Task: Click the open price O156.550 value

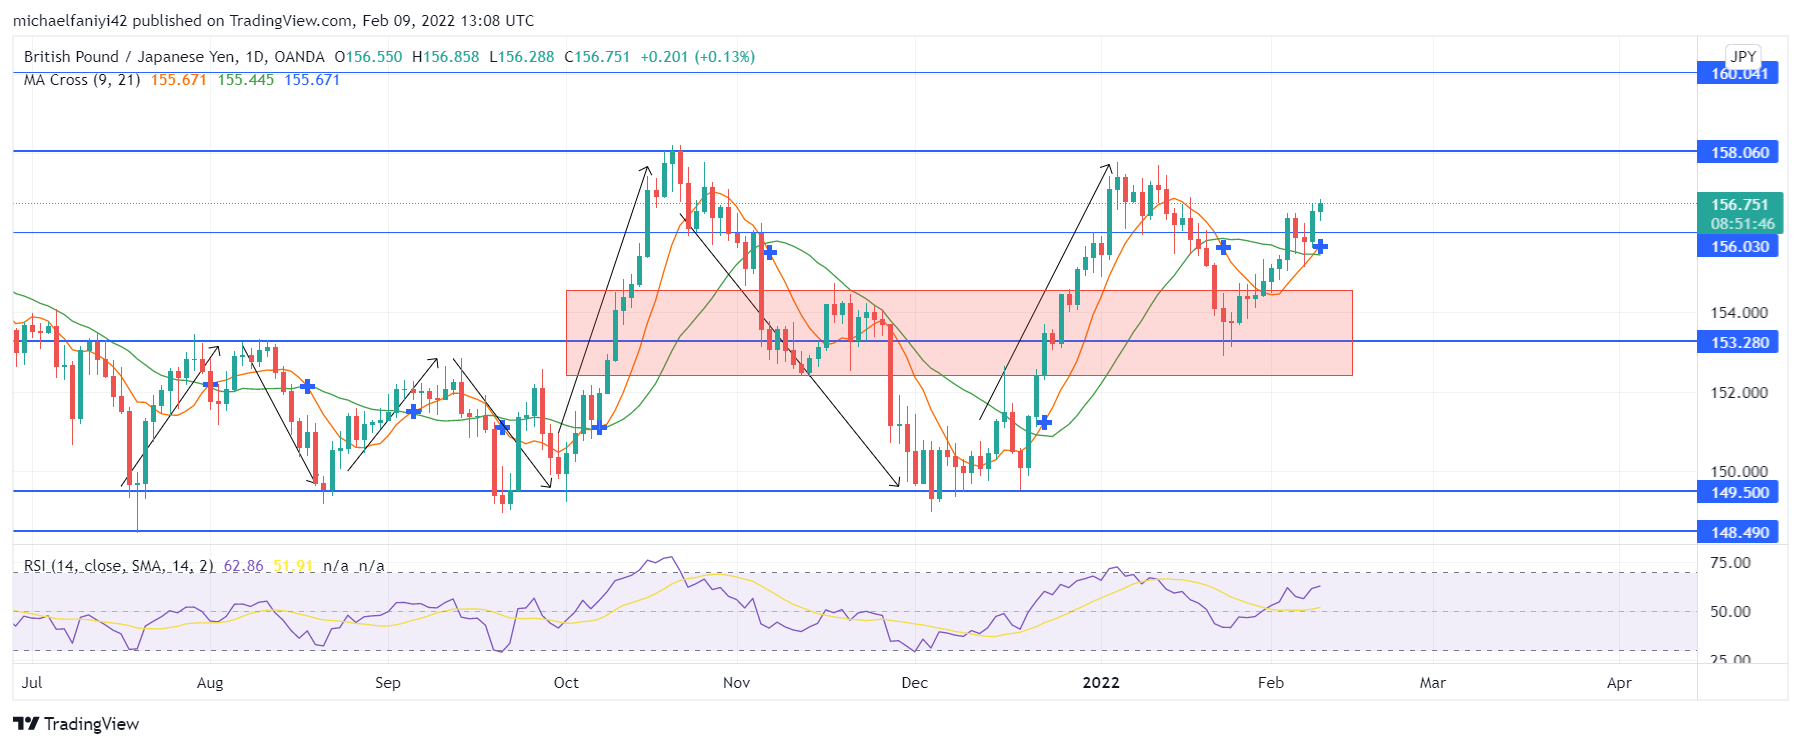Action: tap(368, 57)
